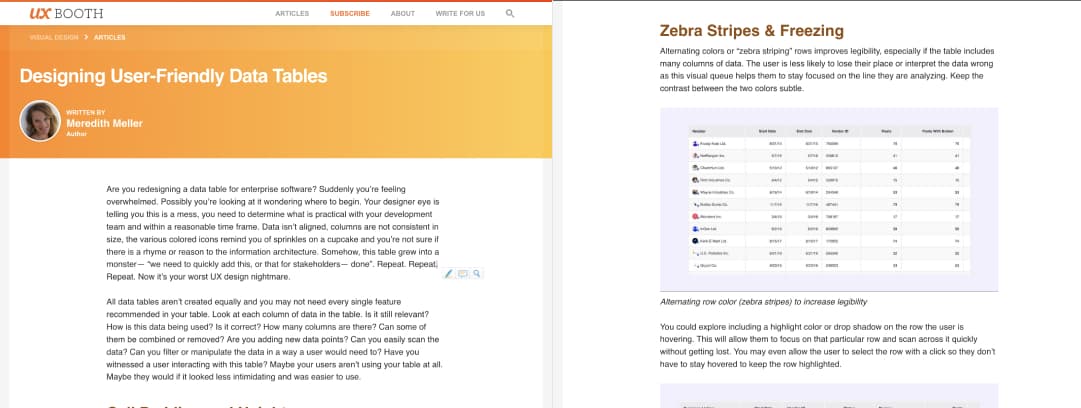Click the pencil highlight icon in popup
This screenshot has width=1081, height=408.
(449, 273)
